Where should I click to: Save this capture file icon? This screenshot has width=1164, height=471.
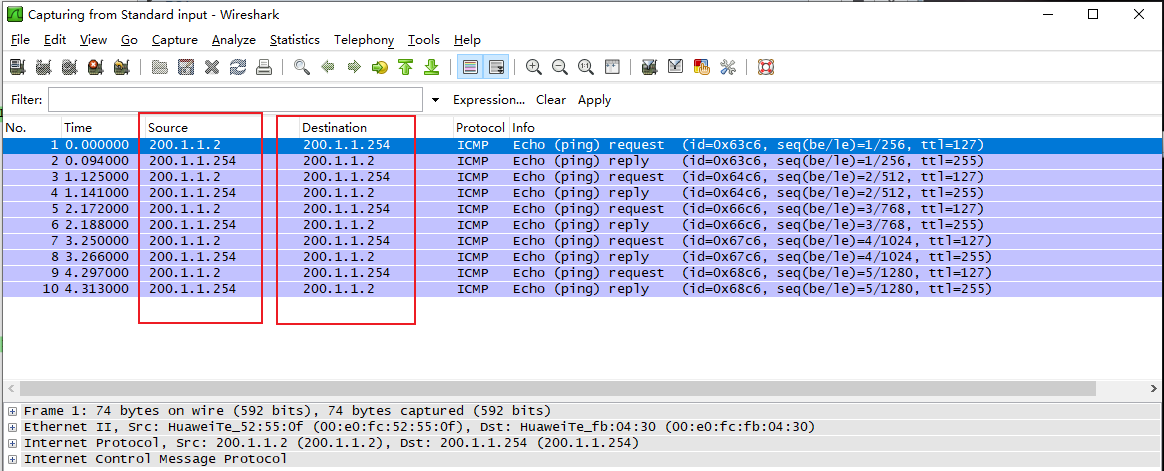(x=186, y=68)
